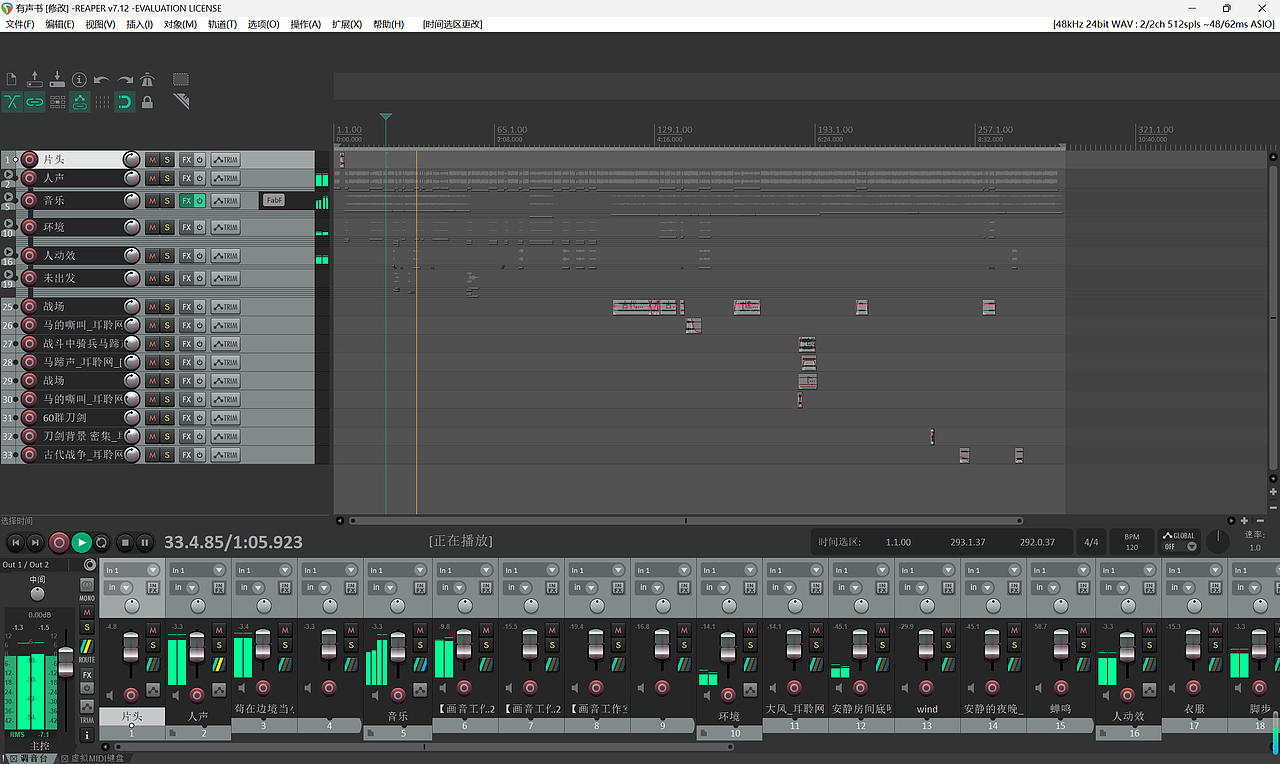
Task: Open the 编辑(E) menu
Action: 60,24
